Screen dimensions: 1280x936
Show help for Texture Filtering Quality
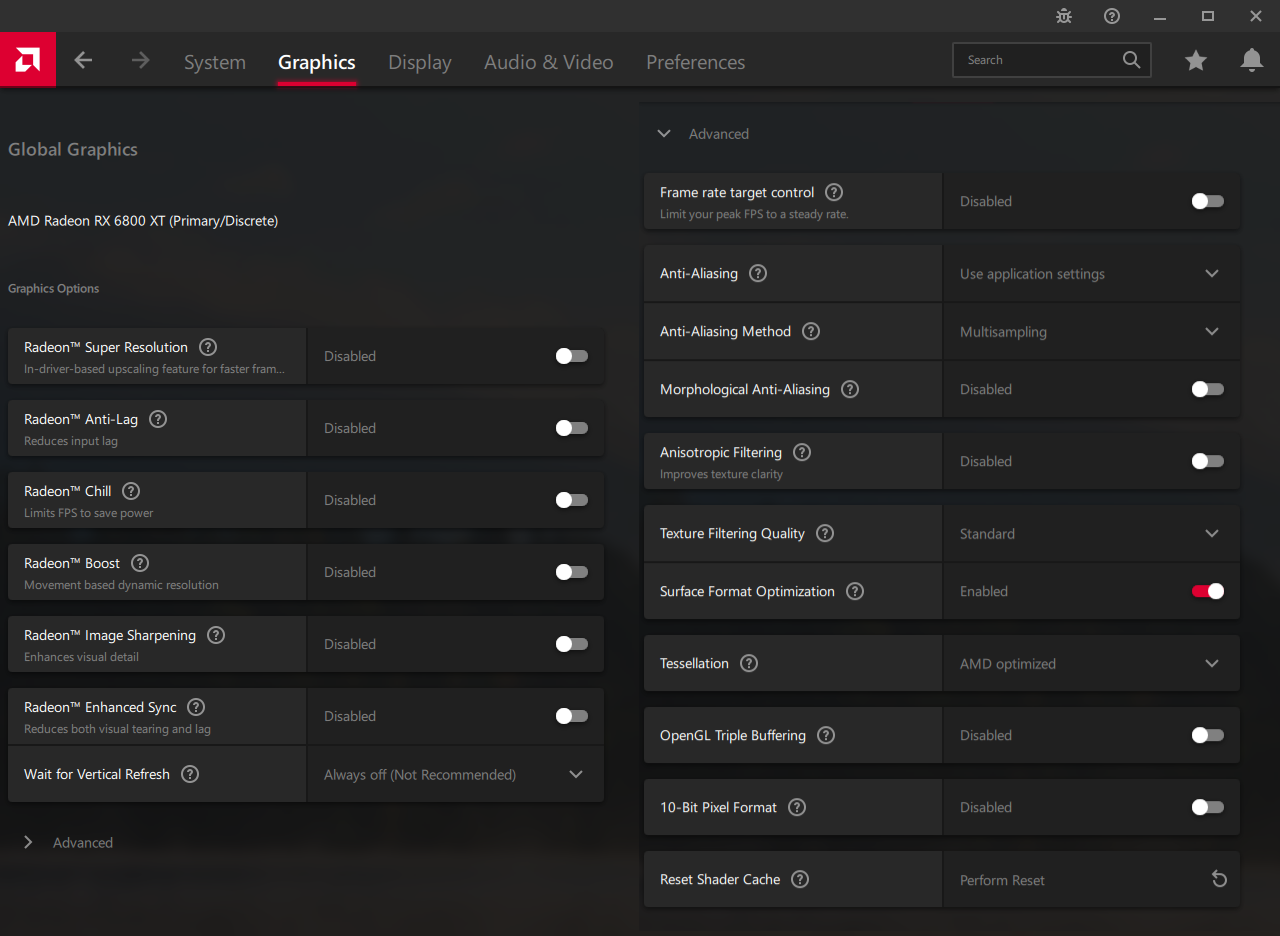click(x=825, y=533)
